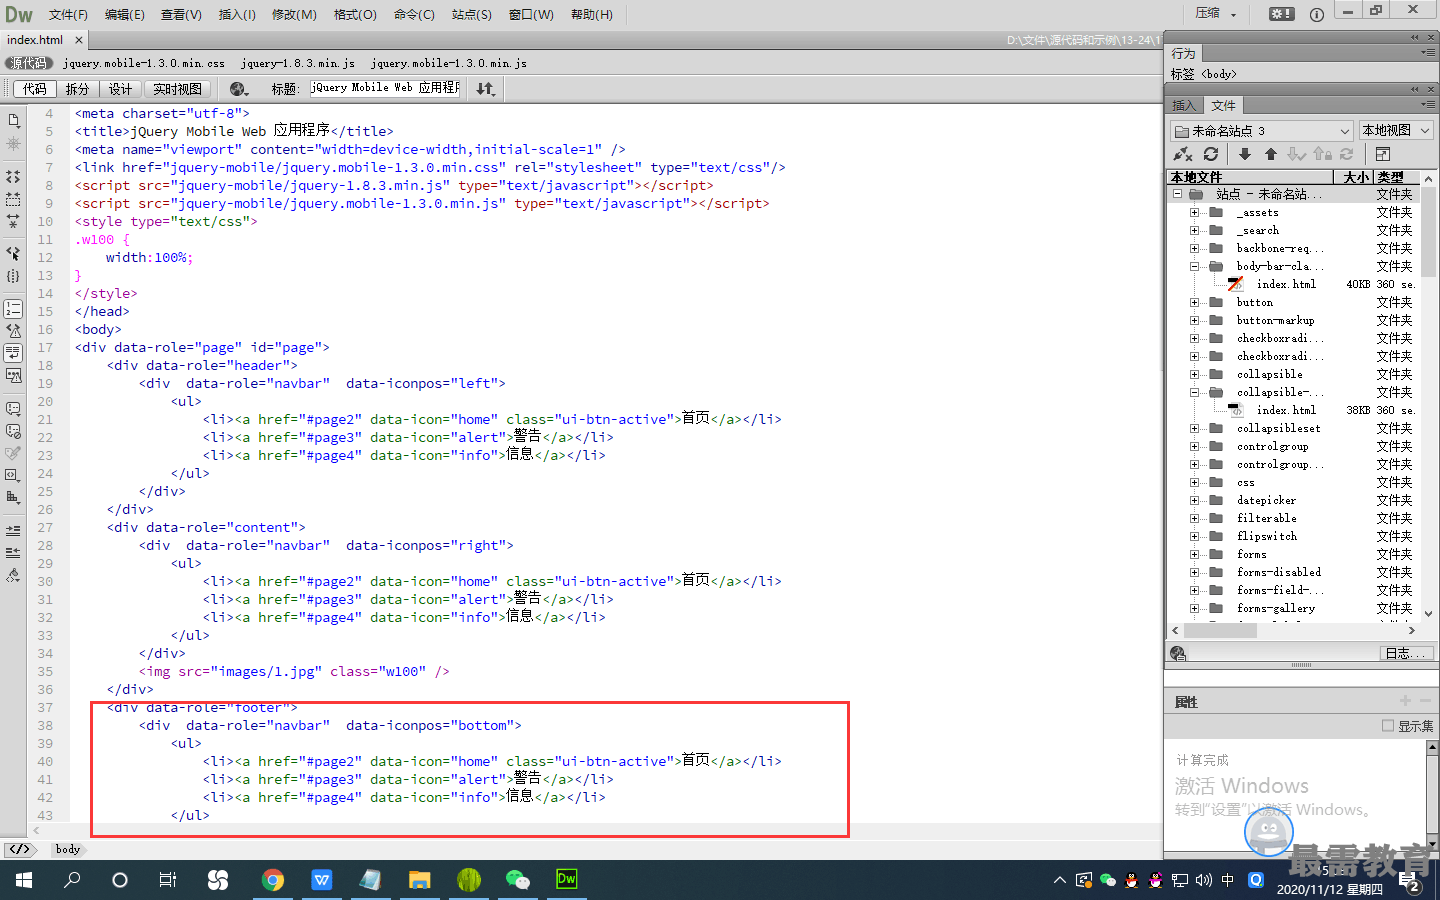The image size is (1440, 900).
Task: Toggle the 源代码 source code button
Action: [x=29, y=63]
